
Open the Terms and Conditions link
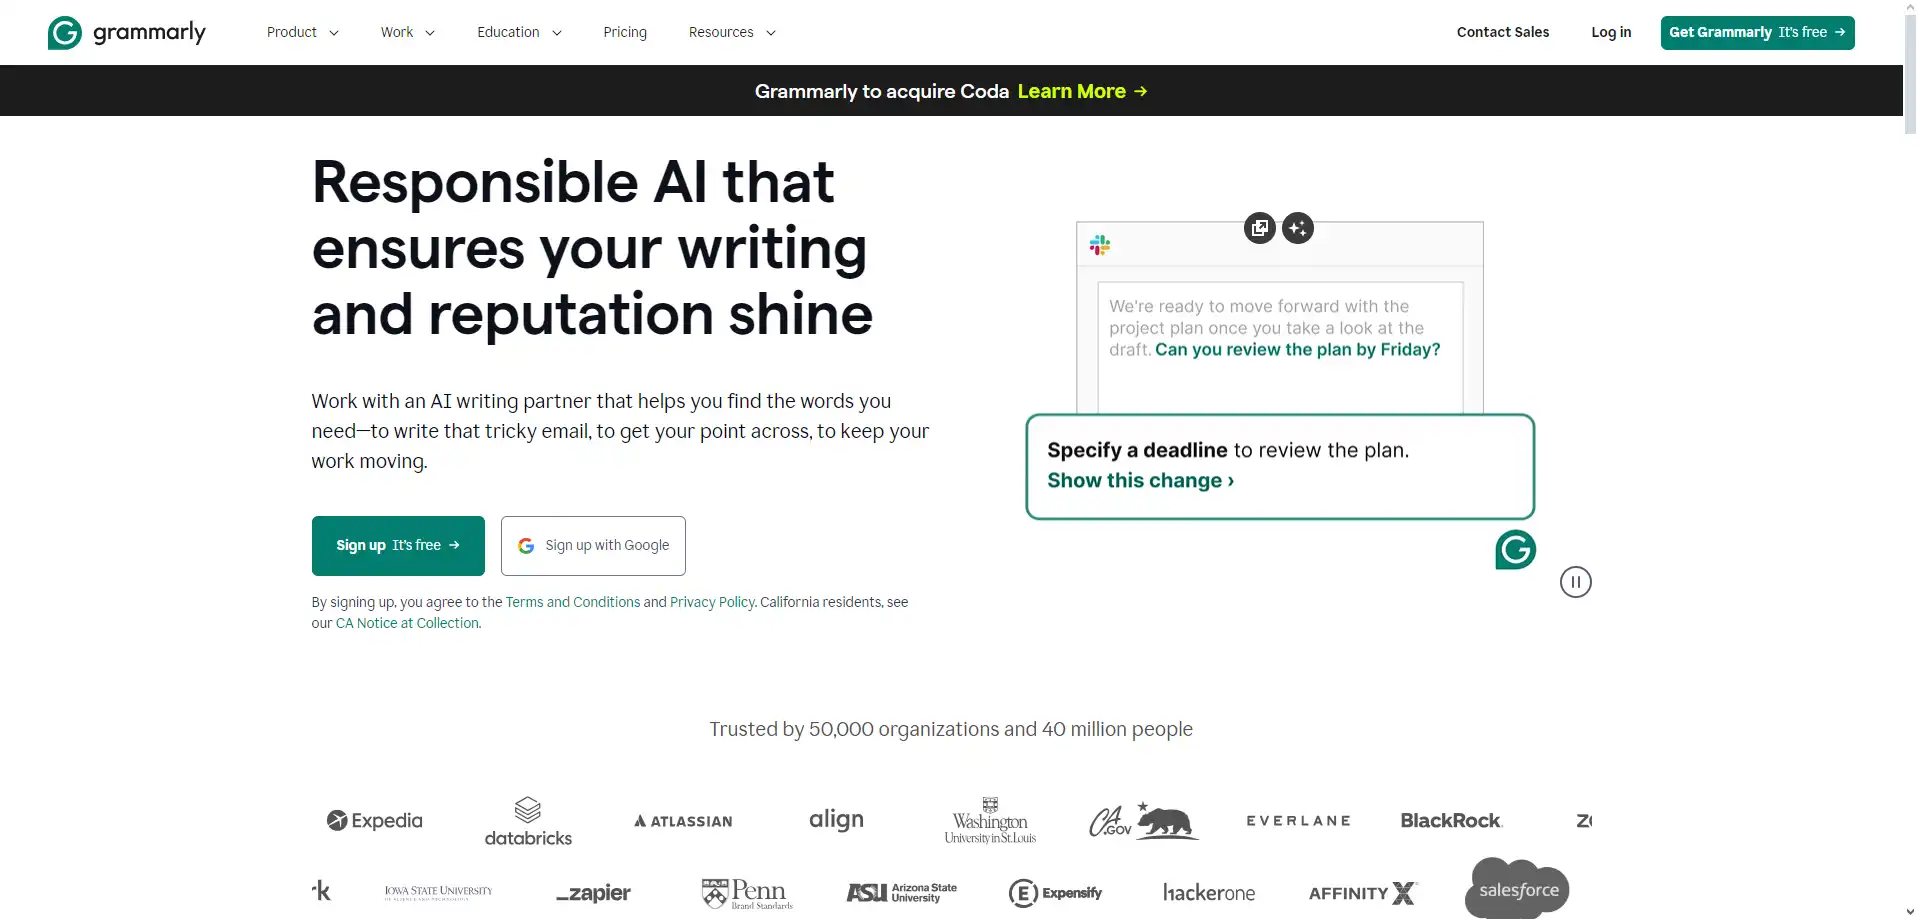(x=572, y=602)
